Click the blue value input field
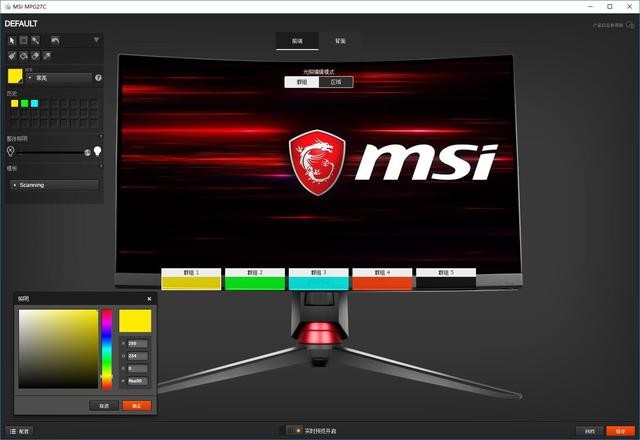640x440 pixels. tap(138, 368)
